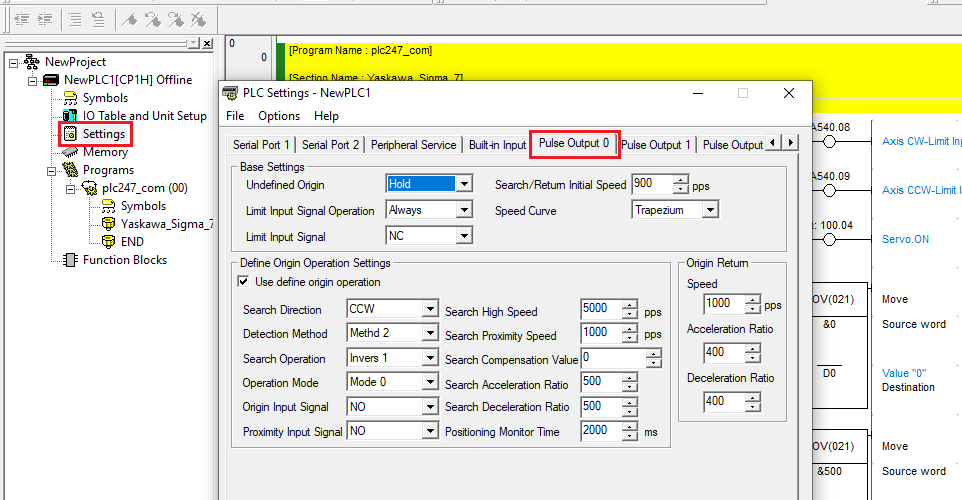Viewport: 962px width, 500px height.
Task: Click the comment lines toolbar icon
Action: point(75,20)
